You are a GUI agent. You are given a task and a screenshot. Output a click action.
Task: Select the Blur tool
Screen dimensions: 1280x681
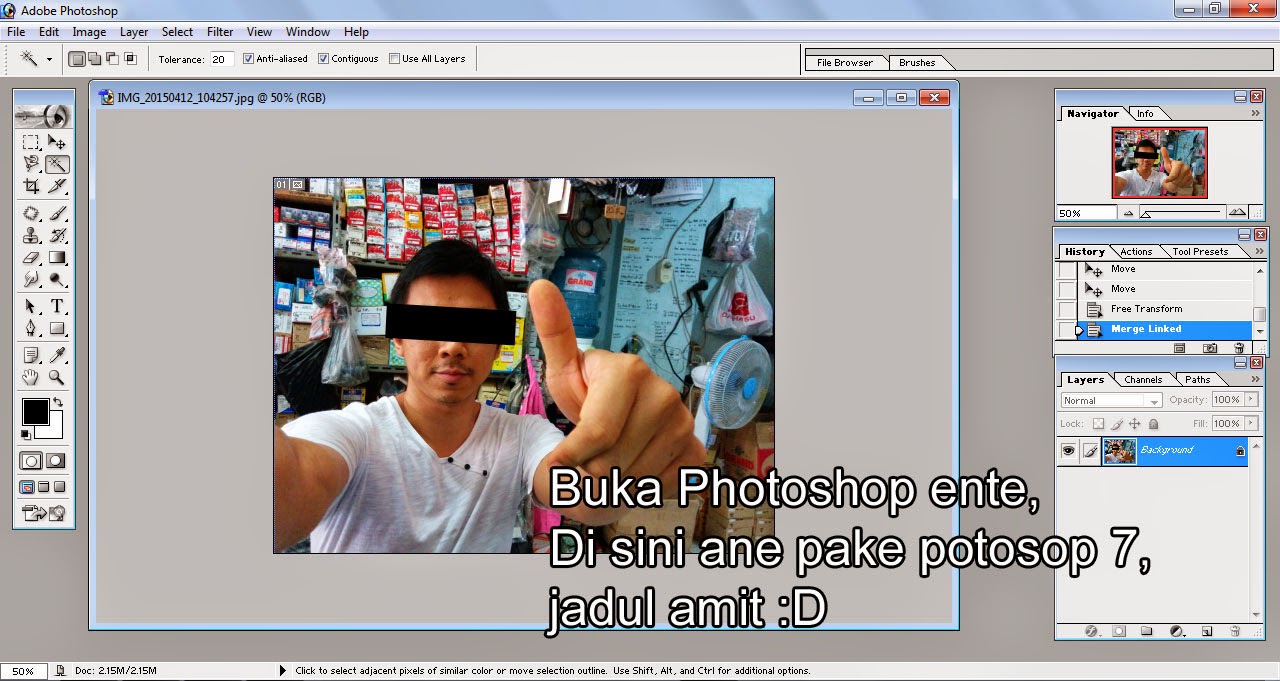pyautogui.click(x=31, y=280)
